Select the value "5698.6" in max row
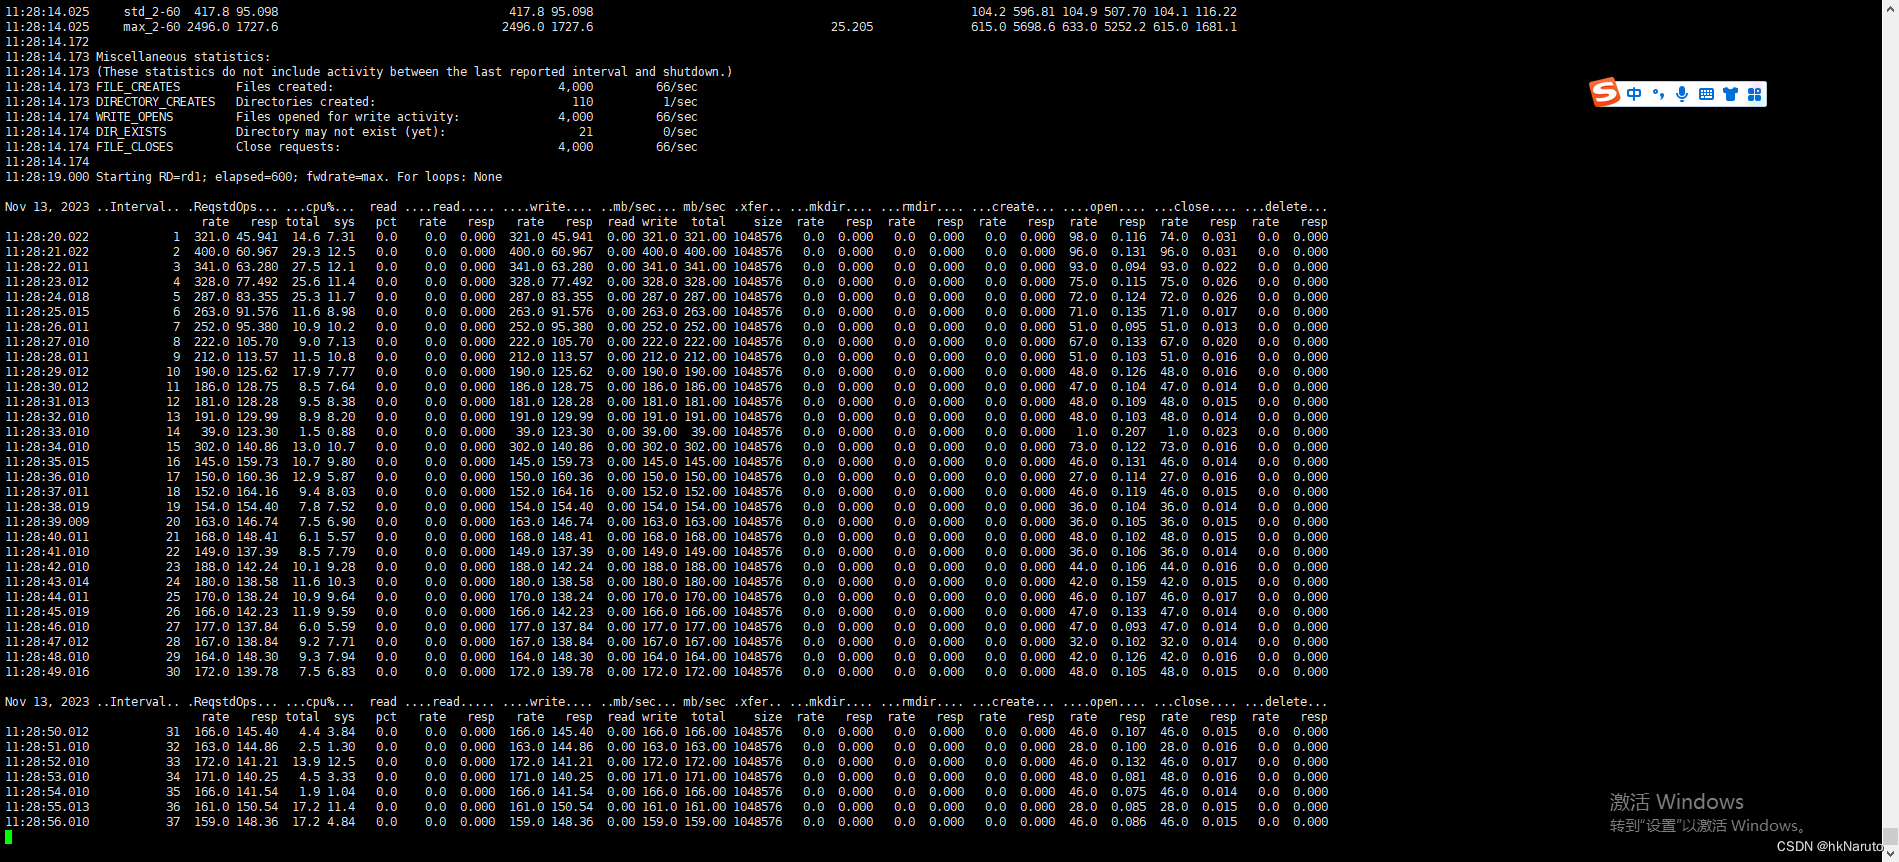Image resolution: width=1899 pixels, height=862 pixels. [x=1034, y=27]
